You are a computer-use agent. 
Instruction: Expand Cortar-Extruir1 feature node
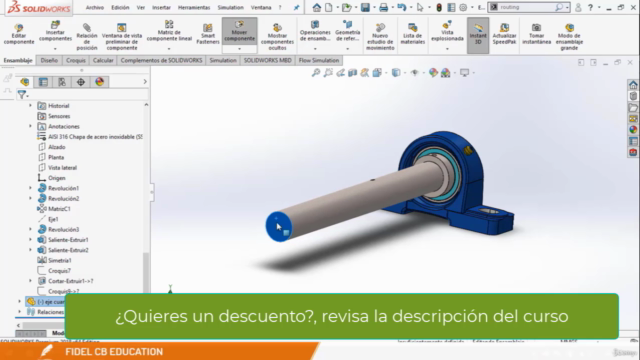tap(30, 281)
